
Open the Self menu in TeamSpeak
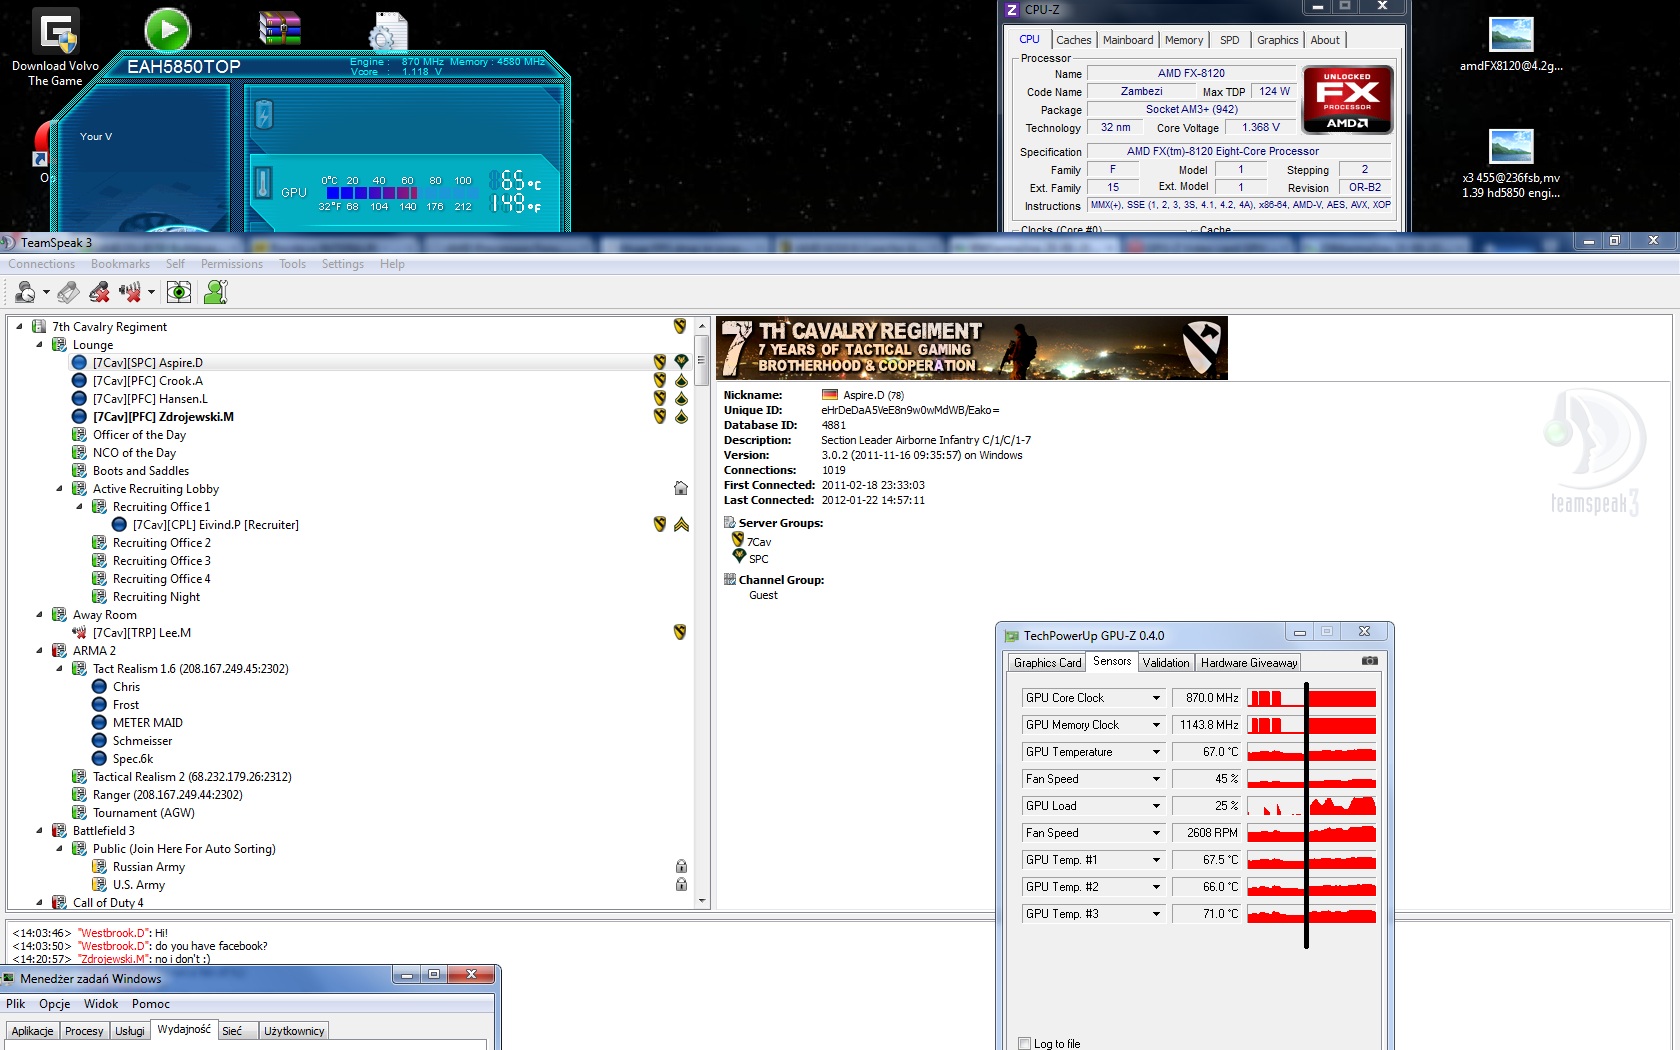(175, 264)
